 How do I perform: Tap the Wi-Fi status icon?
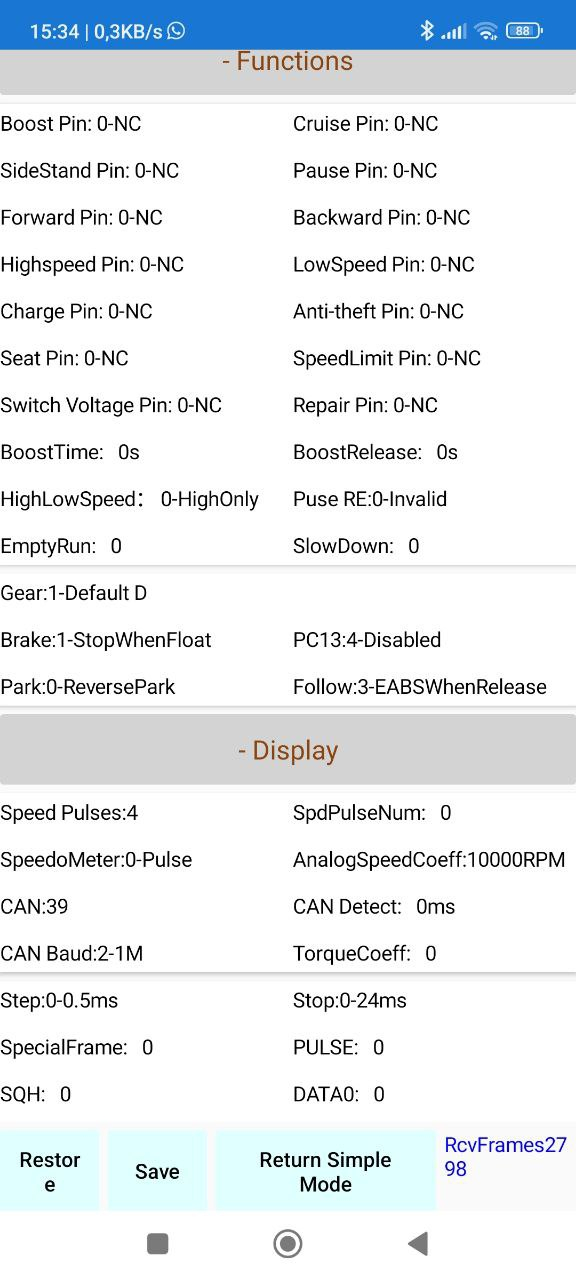click(486, 31)
